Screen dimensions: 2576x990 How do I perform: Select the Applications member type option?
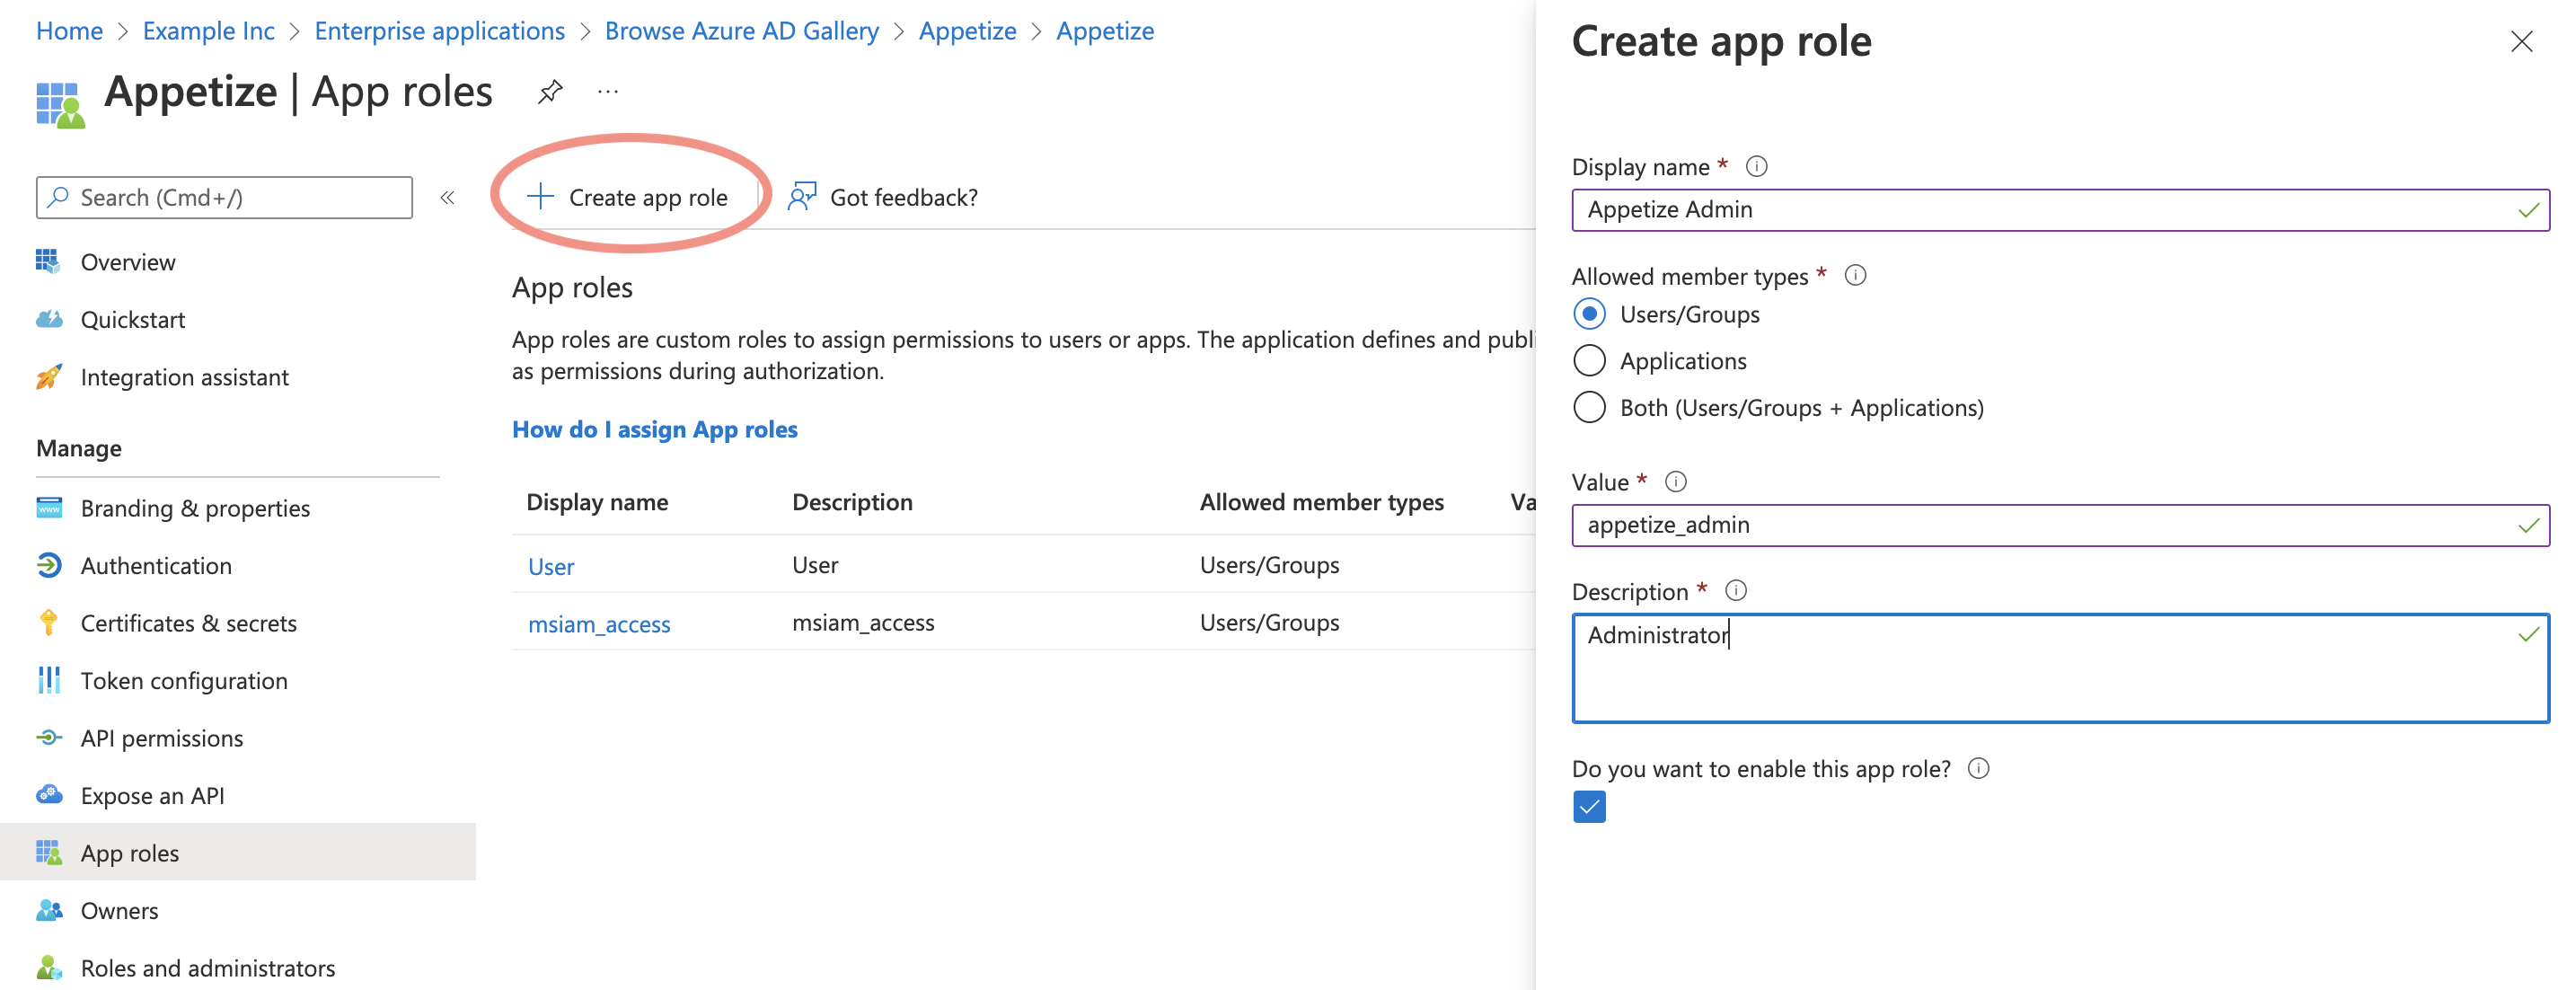point(1589,361)
